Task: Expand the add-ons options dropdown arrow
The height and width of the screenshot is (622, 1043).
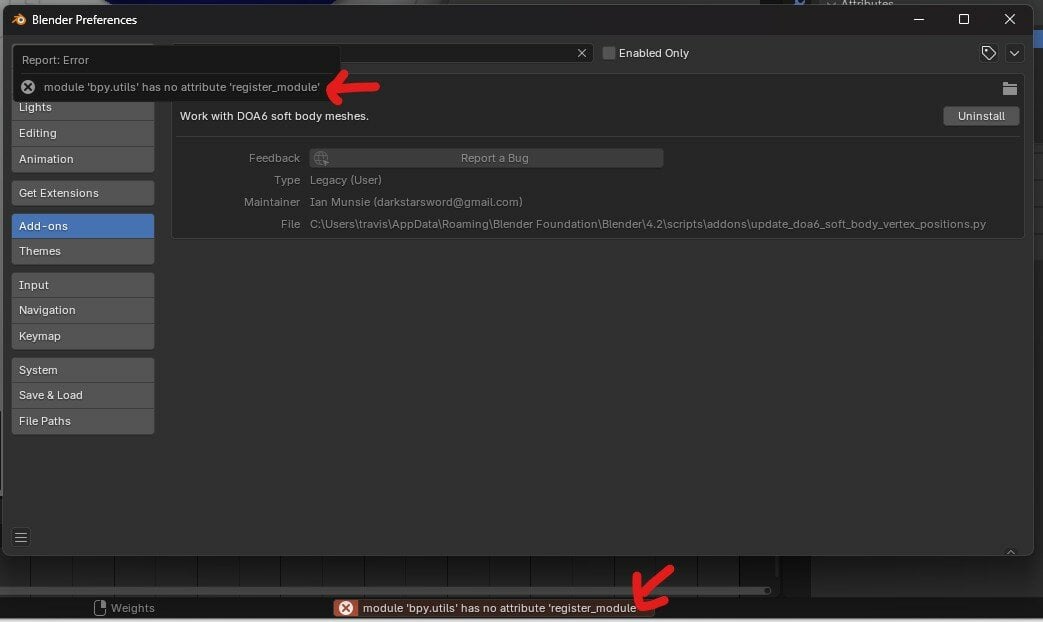Action: [x=1014, y=53]
